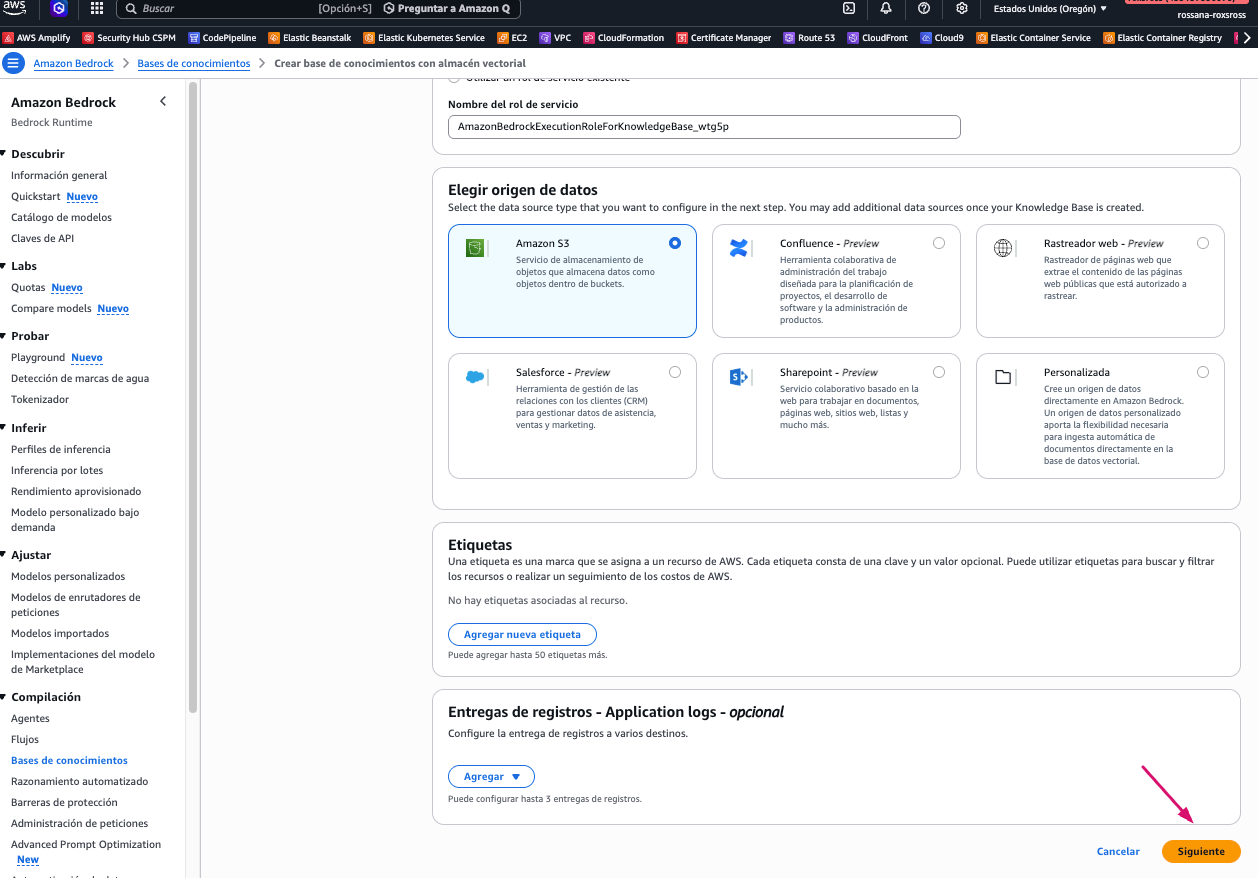This screenshot has height=878, width=1258.
Task: Open Perfiles de inferencia in sidebar
Action: tap(61, 449)
